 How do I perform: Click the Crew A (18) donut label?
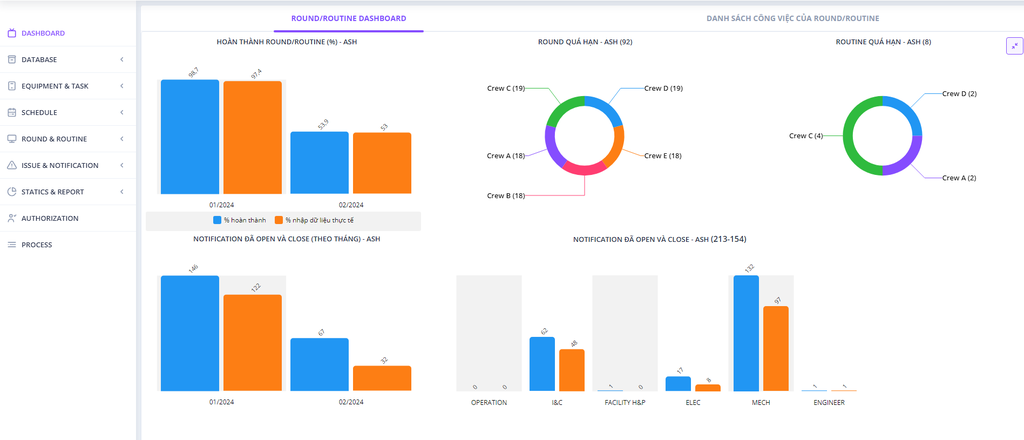[506, 156]
